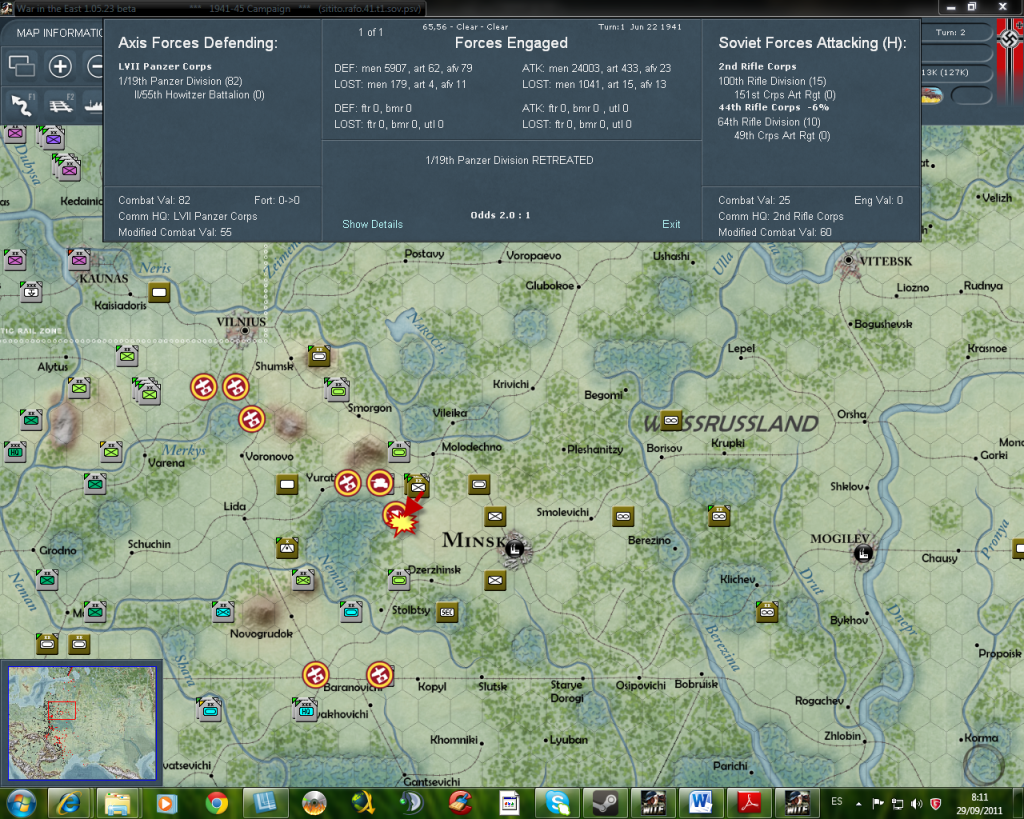Viewport: 1024px width, 819px height.
Task: Click Exit in the combat report
Action: pyautogui.click(x=671, y=224)
